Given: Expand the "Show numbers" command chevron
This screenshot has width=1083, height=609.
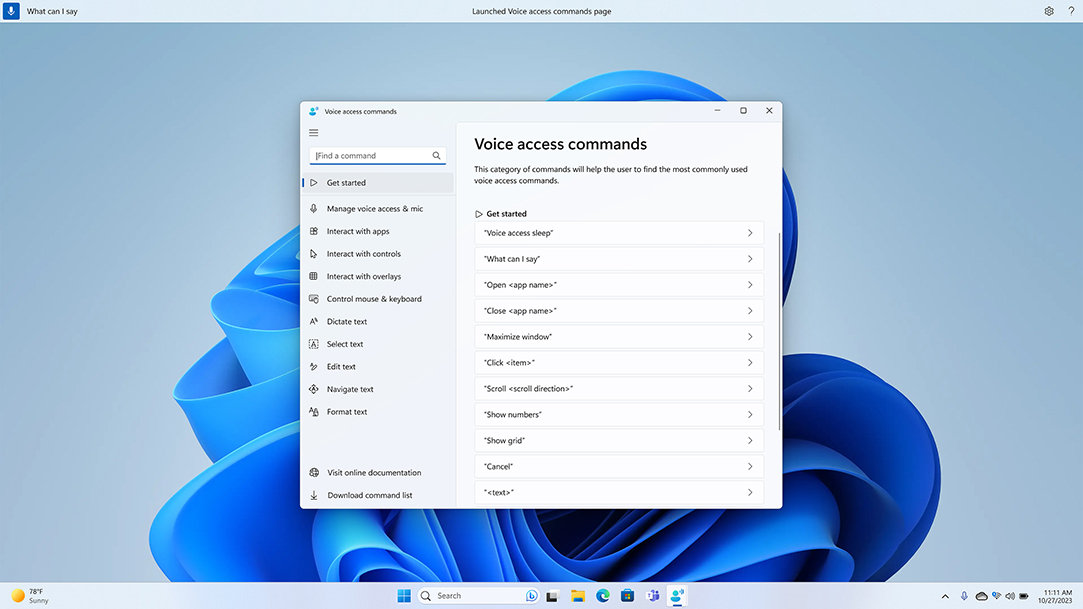Looking at the screenshot, I should [x=750, y=415].
